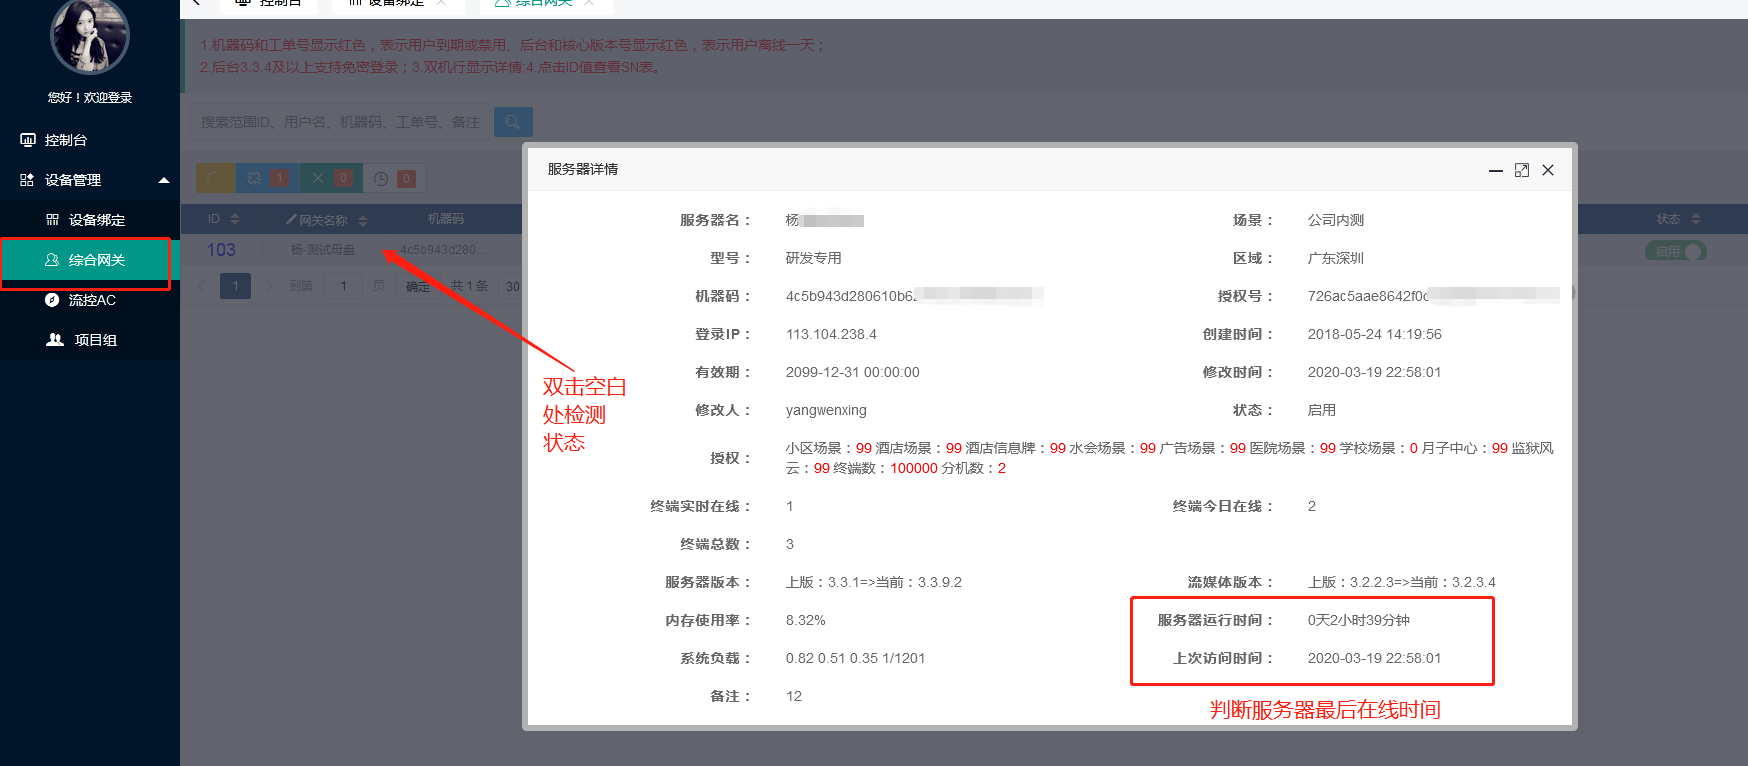Image resolution: width=1748 pixels, height=766 pixels.
Task: Sort by 状态 column arrows
Action: click(x=1695, y=219)
